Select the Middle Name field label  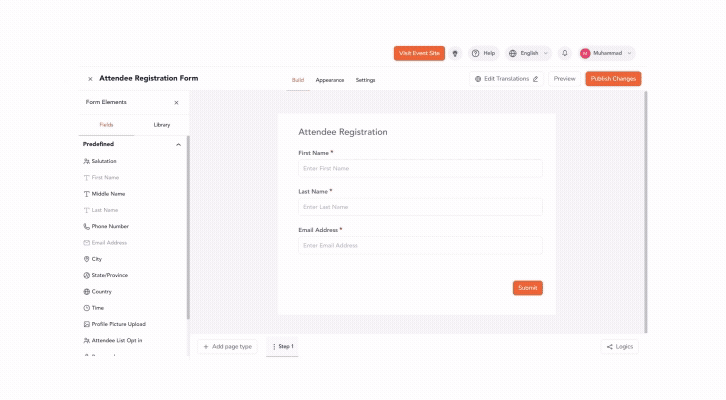coord(108,194)
